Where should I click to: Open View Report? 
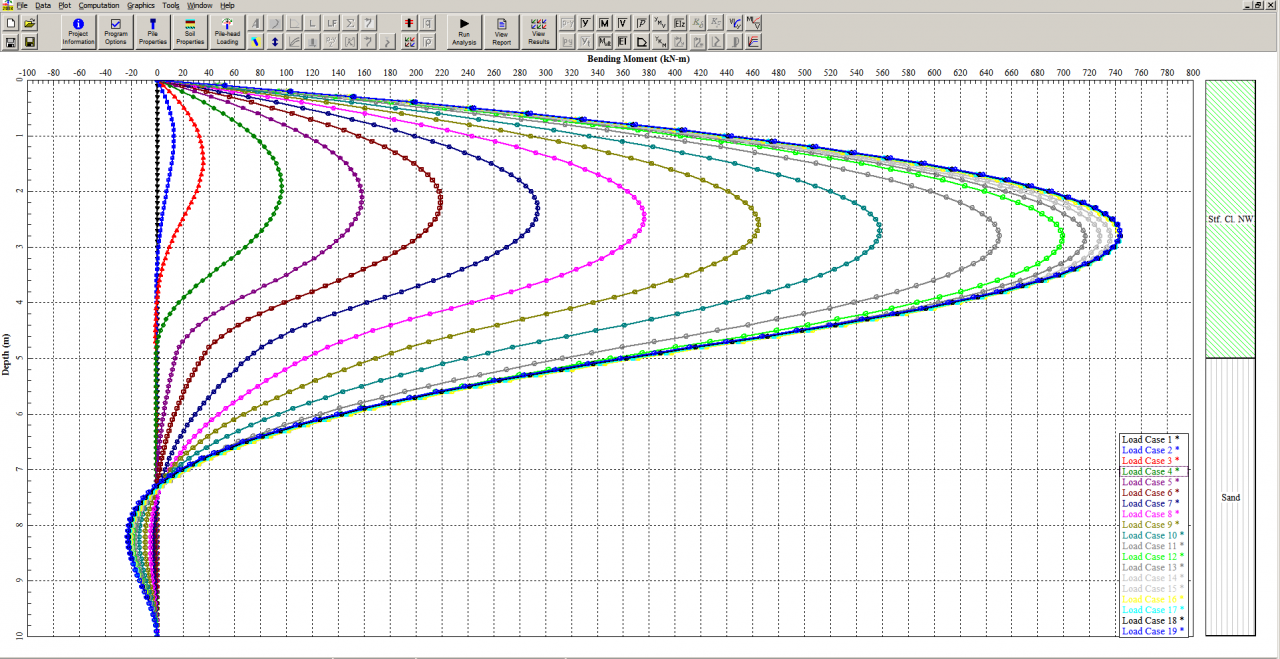click(502, 32)
